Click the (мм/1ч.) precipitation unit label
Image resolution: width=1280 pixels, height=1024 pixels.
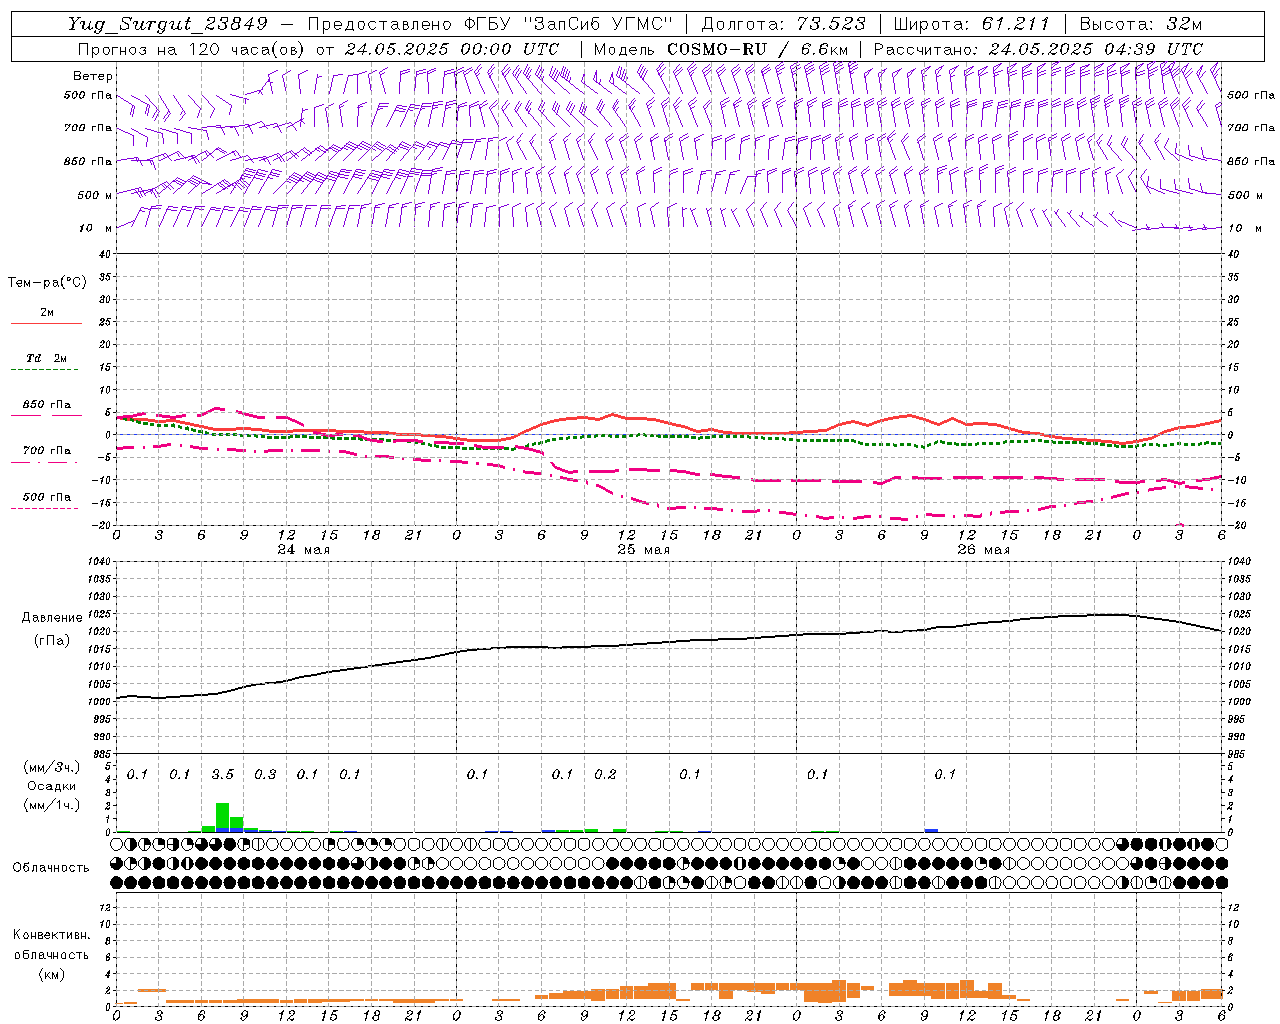click(x=51, y=805)
